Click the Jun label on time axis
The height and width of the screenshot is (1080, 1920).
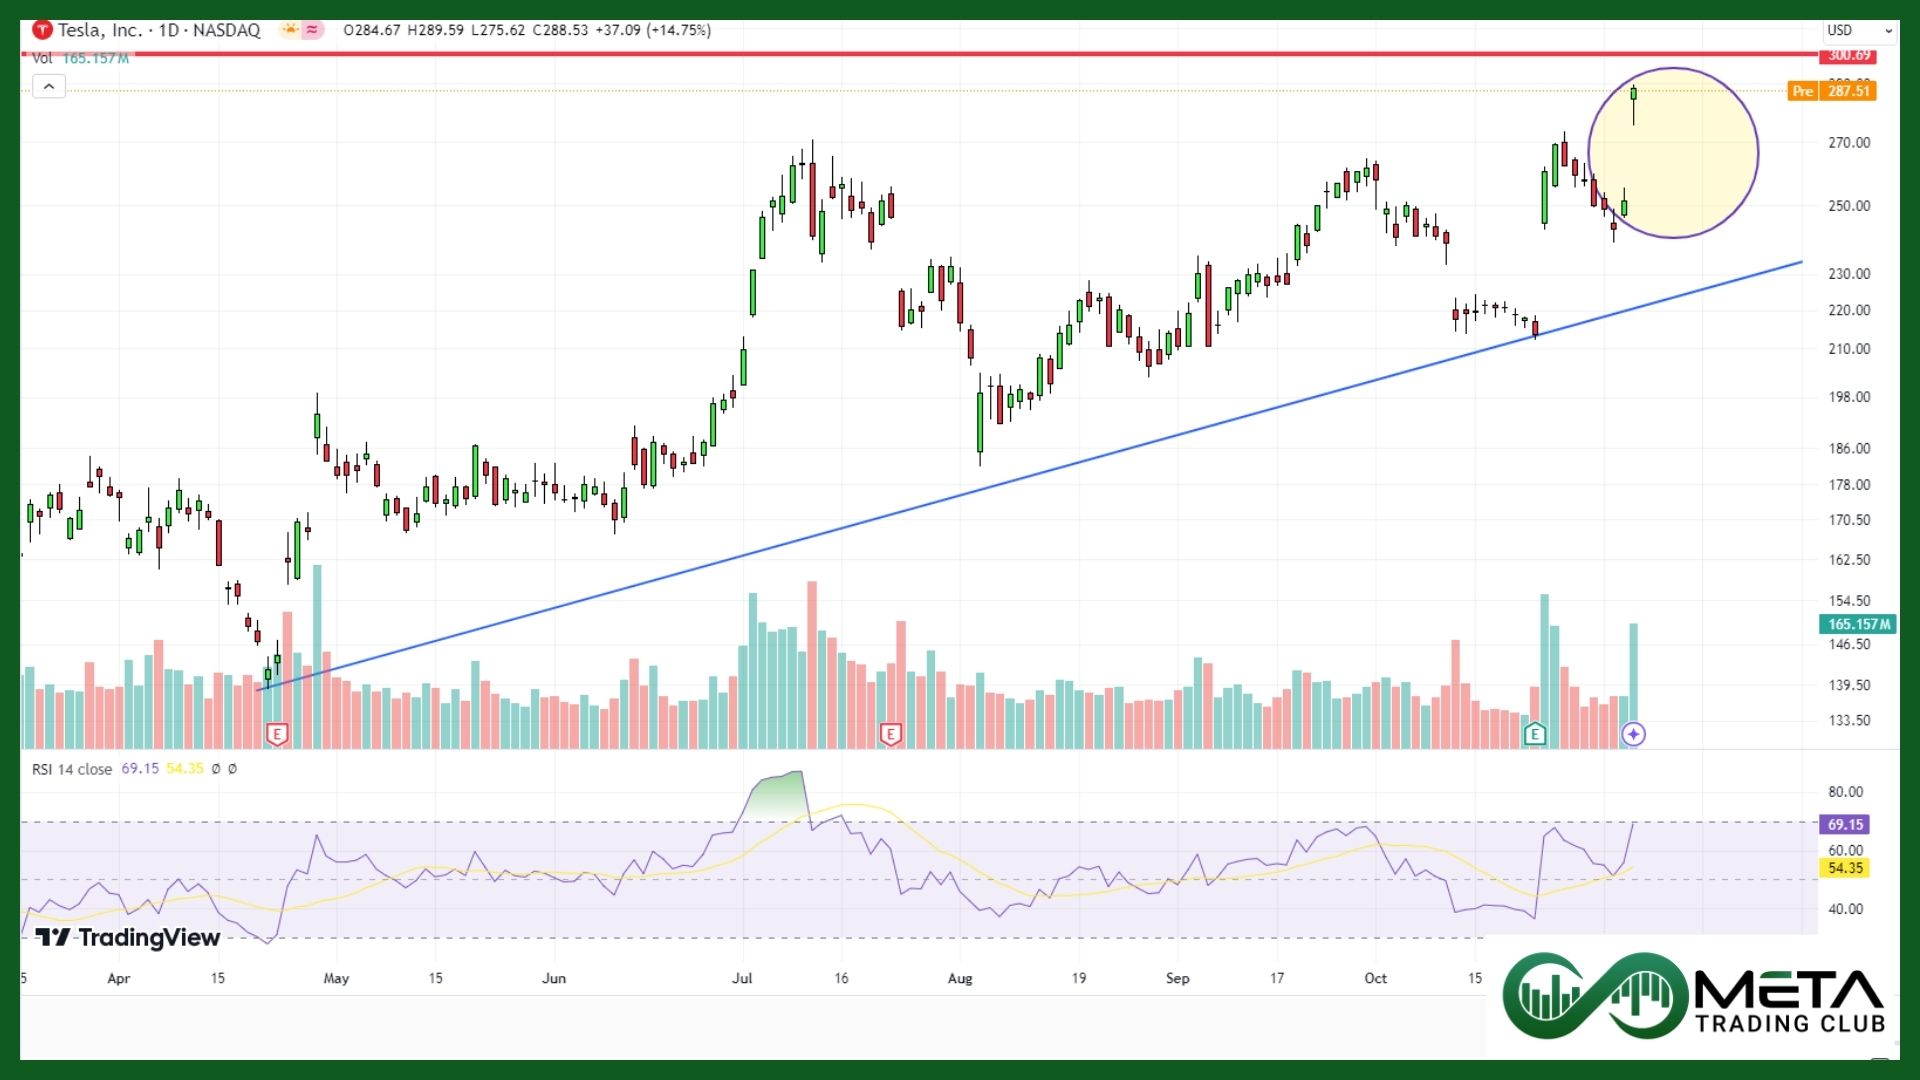554,979
